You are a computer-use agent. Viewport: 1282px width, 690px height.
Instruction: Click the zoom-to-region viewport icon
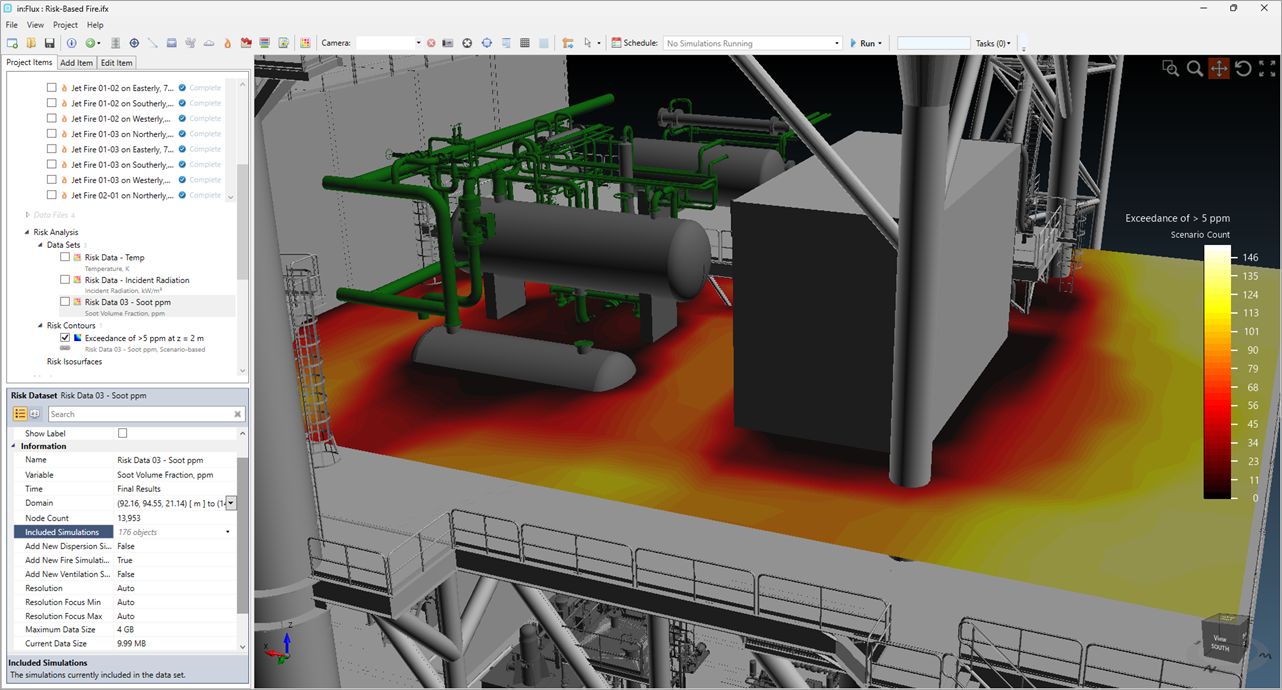[x=1170, y=68]
